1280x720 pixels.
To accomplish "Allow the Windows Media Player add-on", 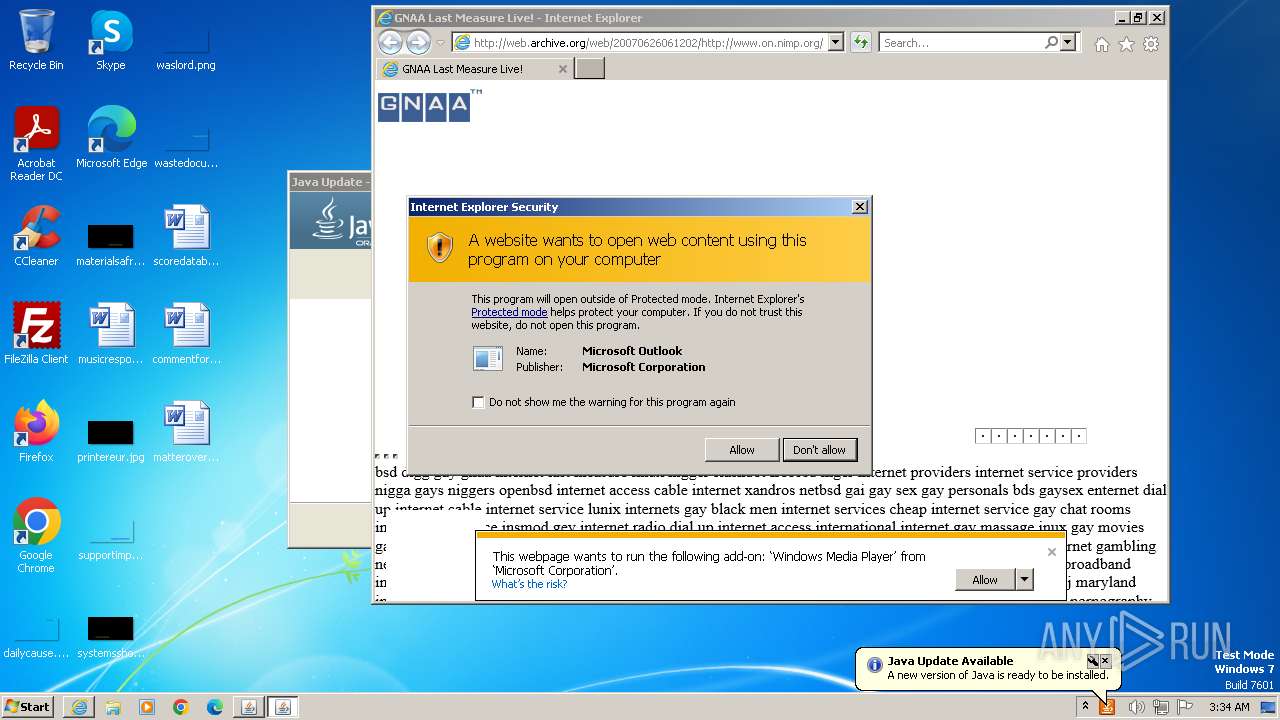I will [985, 580].
